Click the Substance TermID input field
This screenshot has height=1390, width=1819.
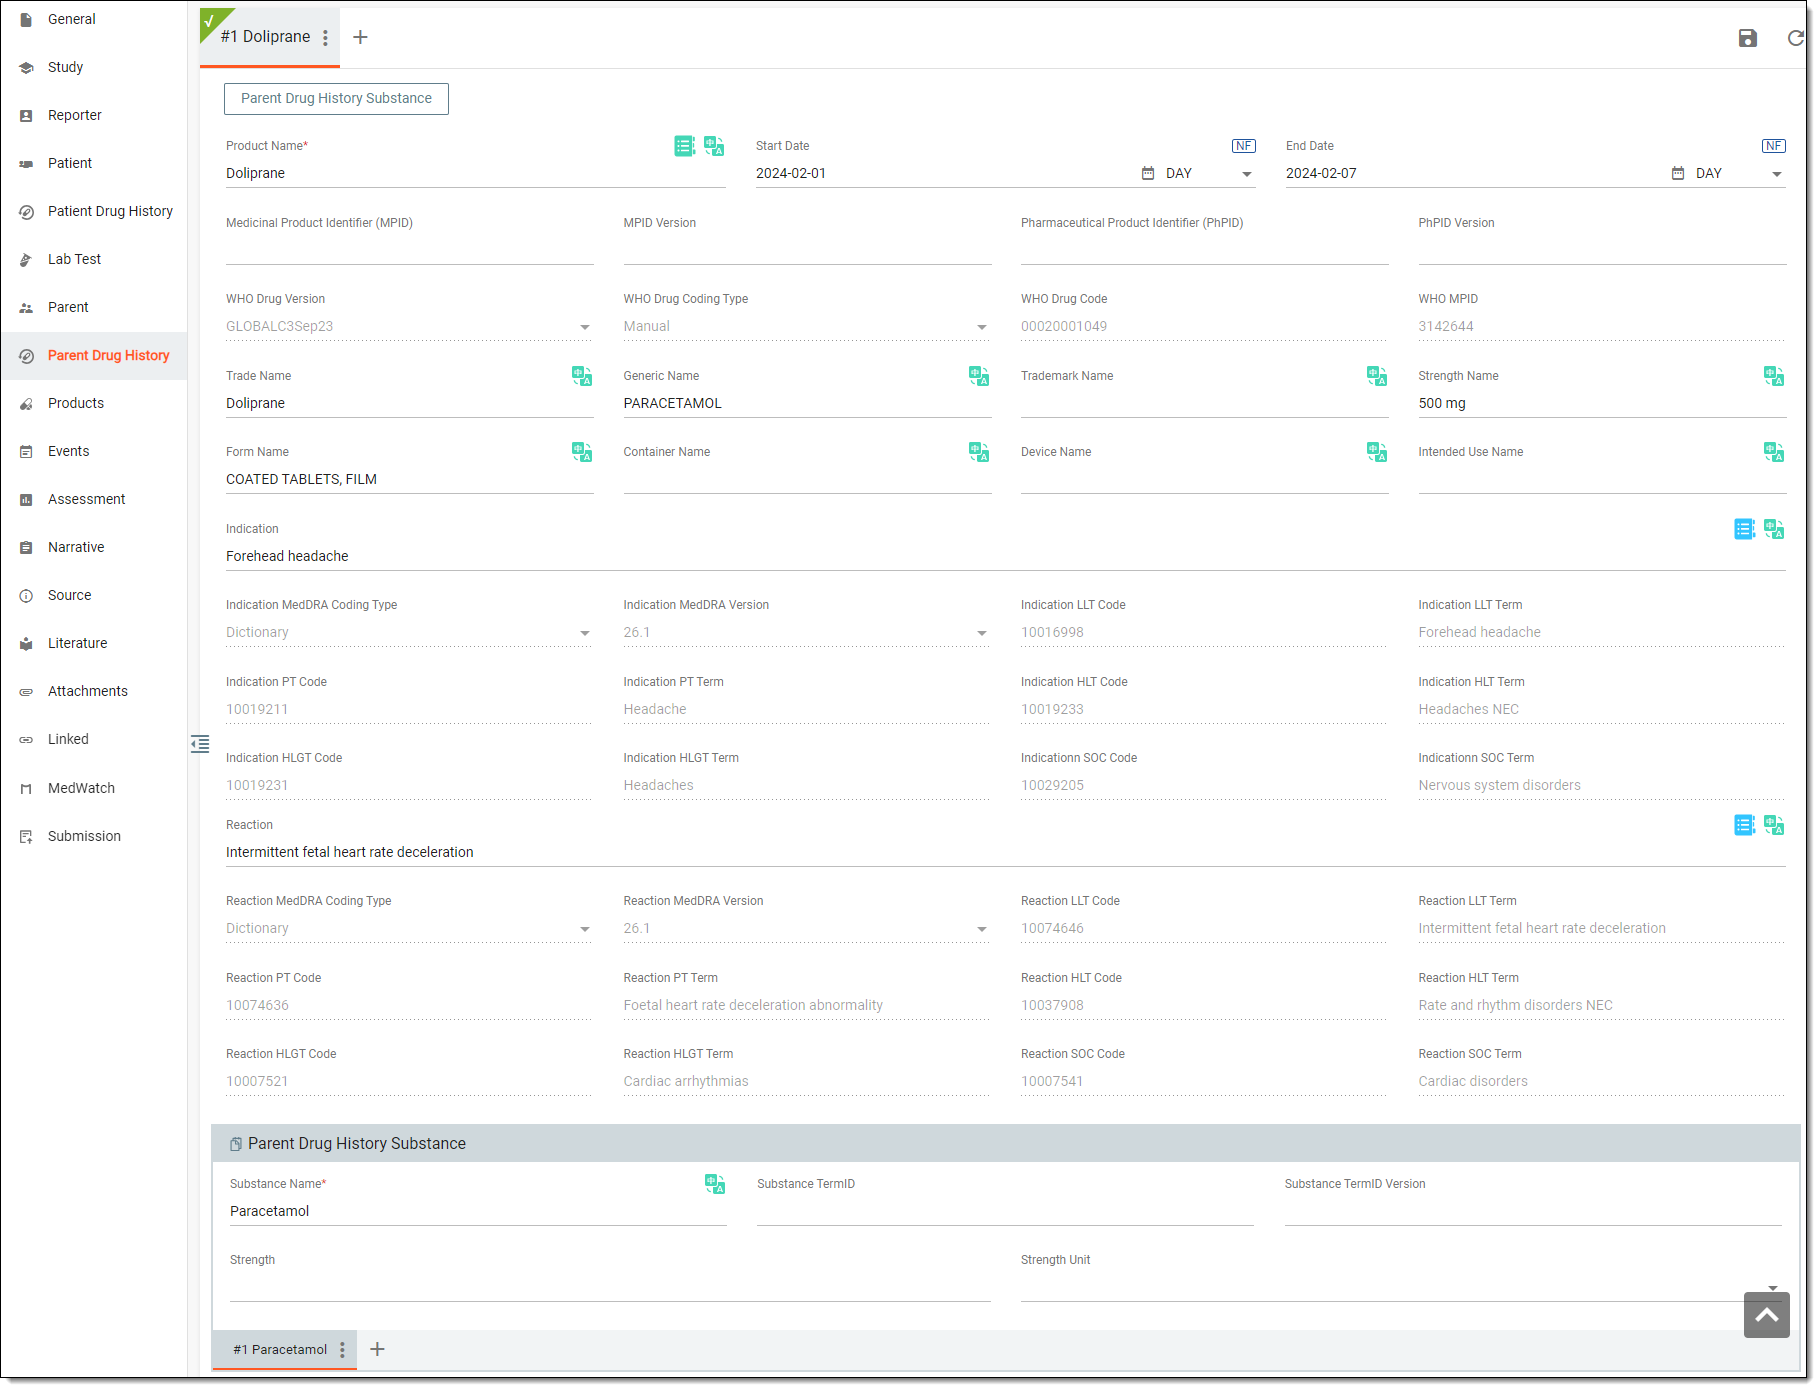pos(1005,1212)
